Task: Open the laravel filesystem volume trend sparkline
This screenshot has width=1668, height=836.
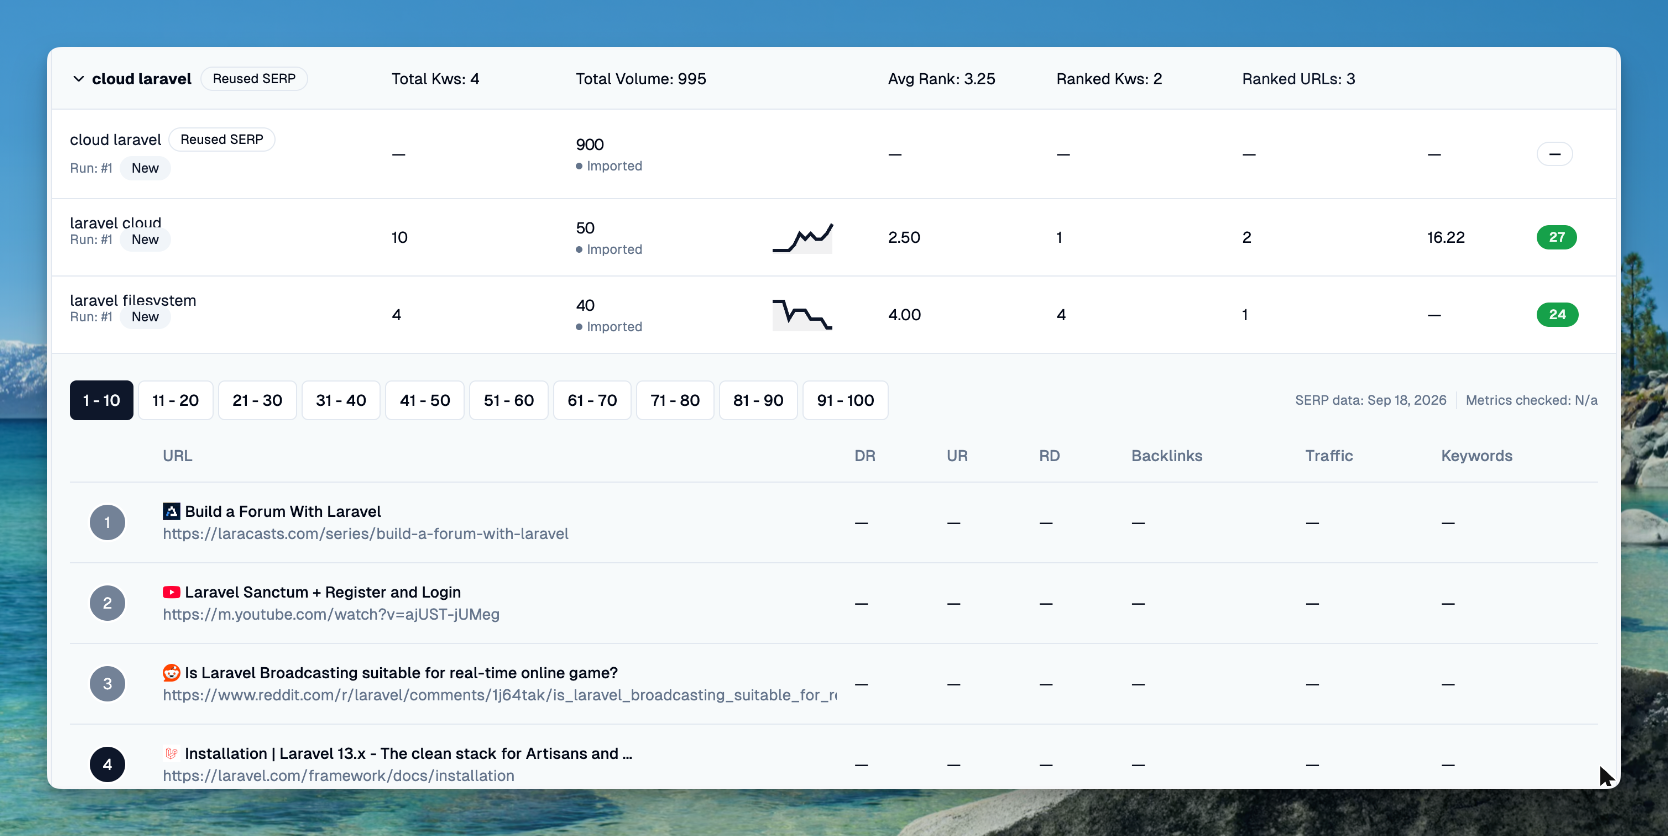Action: coord(803,315)
